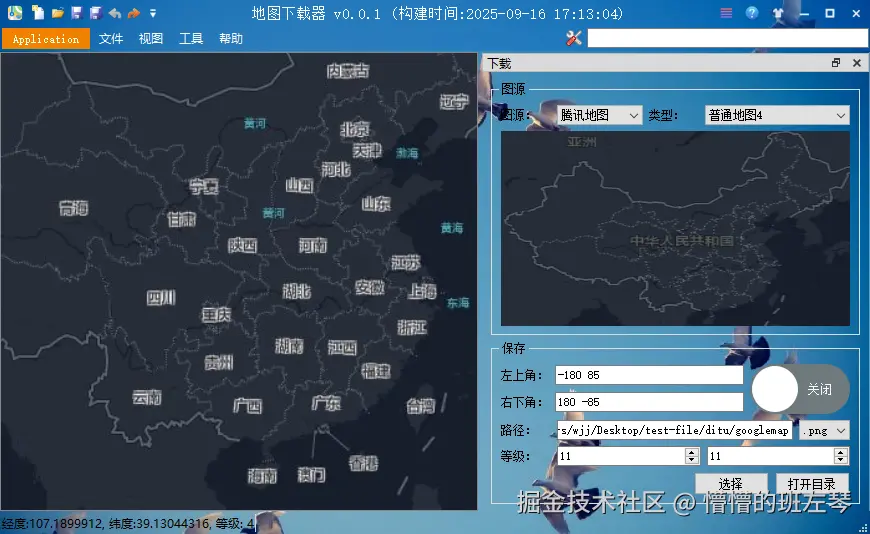Viewport: 870px width, 534px height.
Task: Open the 图源 dropdown showing 腾讯地图
Action: pyautogui.click(x=600, y=115)
